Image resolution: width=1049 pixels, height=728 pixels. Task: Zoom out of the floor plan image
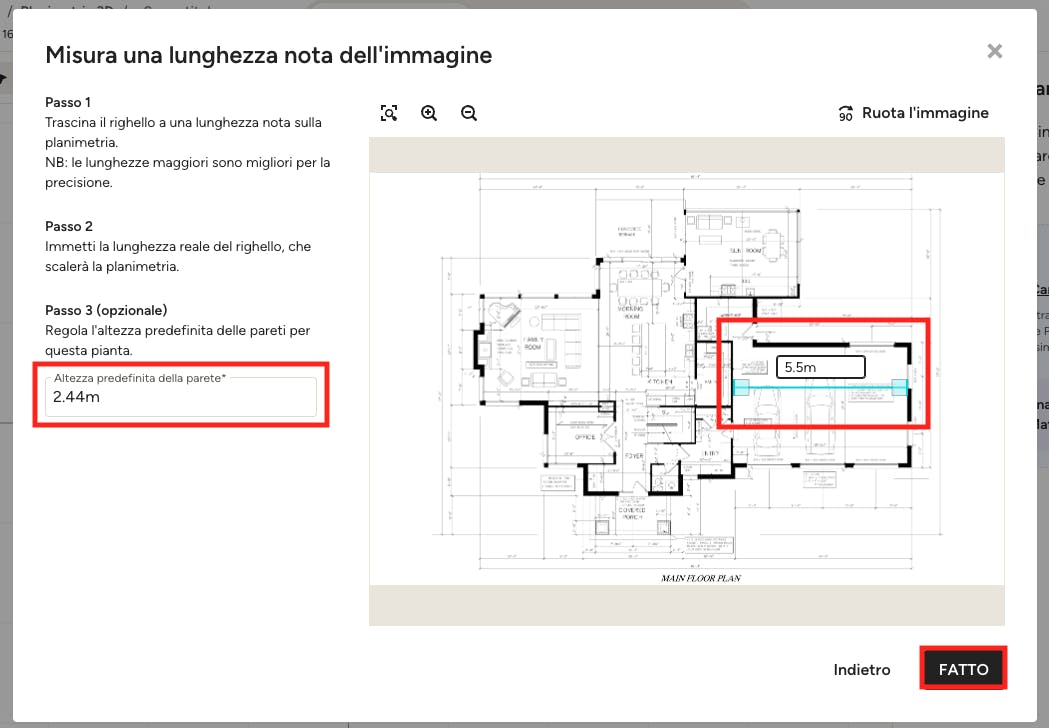pyautogui.click(x=469, y=113)
